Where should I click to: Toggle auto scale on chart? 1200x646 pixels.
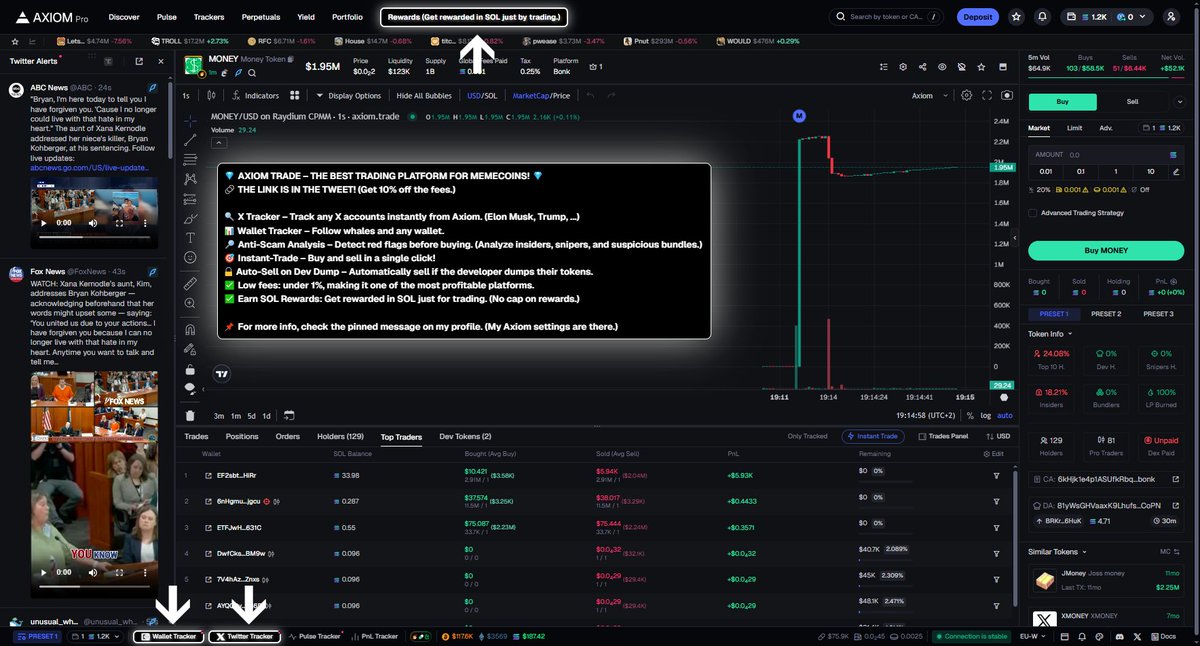pos(1004,415)
